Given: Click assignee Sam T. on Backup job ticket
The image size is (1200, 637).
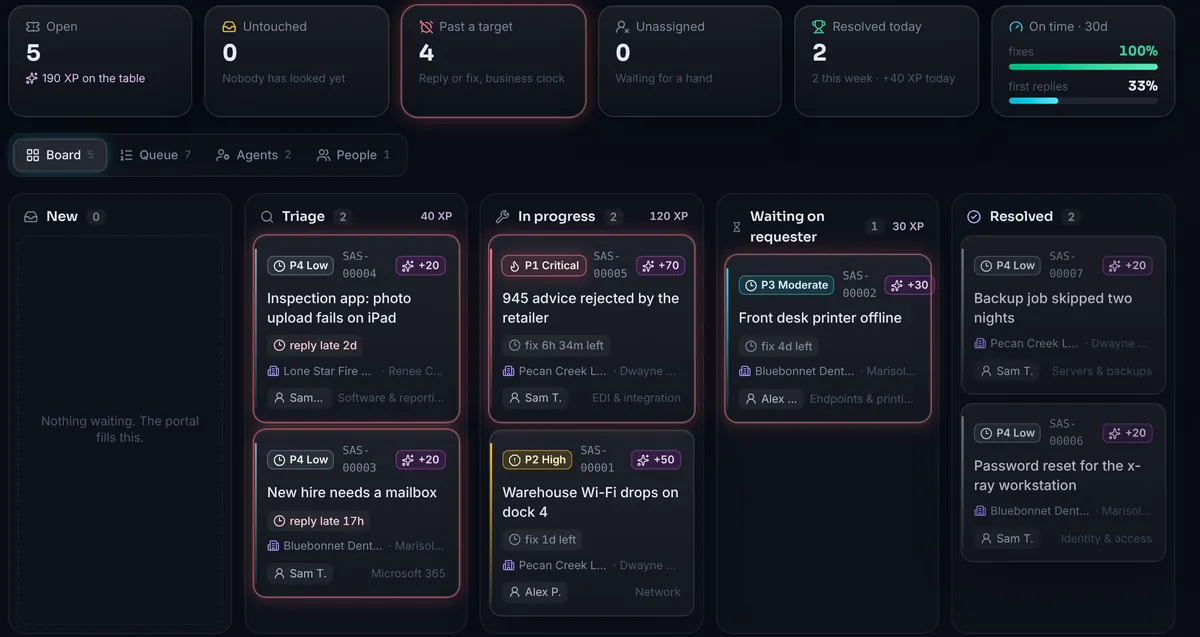Looking at the screenshot, I should pos(1006,371).
